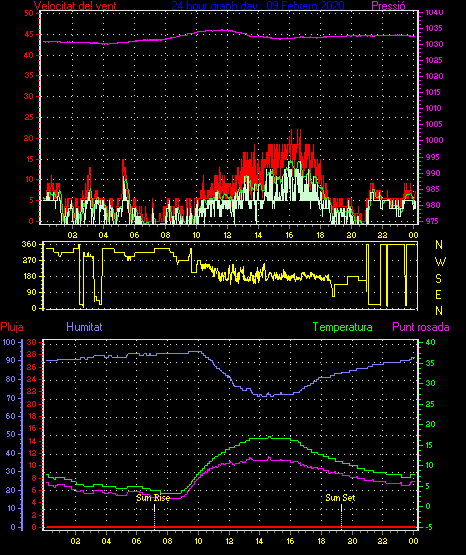Click the 30 rain axis value
Image resolution: width=466 pixels, height=555 pixels.
(32, 342)
